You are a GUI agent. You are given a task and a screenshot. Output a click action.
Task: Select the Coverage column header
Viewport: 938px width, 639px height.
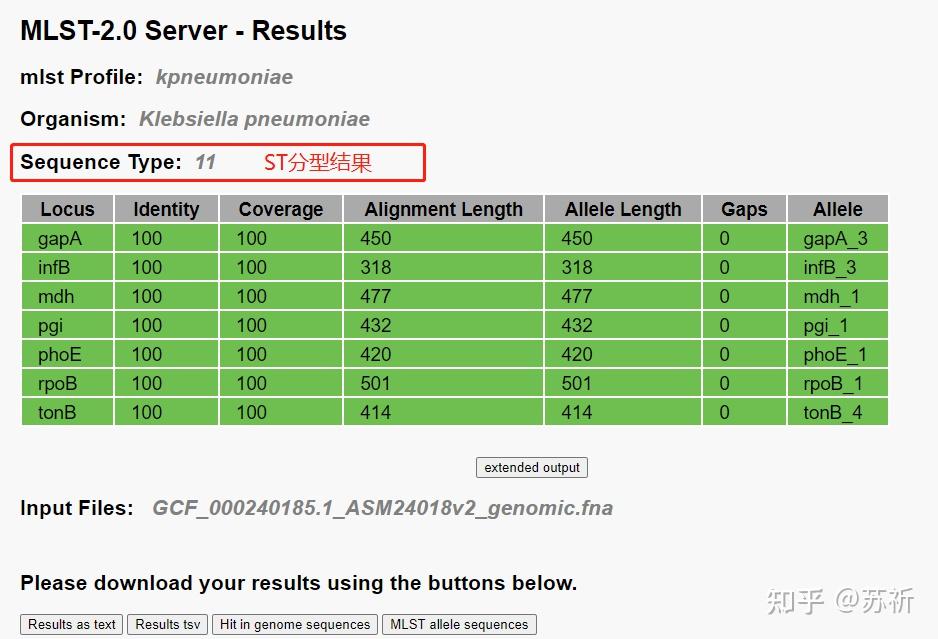[281, 209]
